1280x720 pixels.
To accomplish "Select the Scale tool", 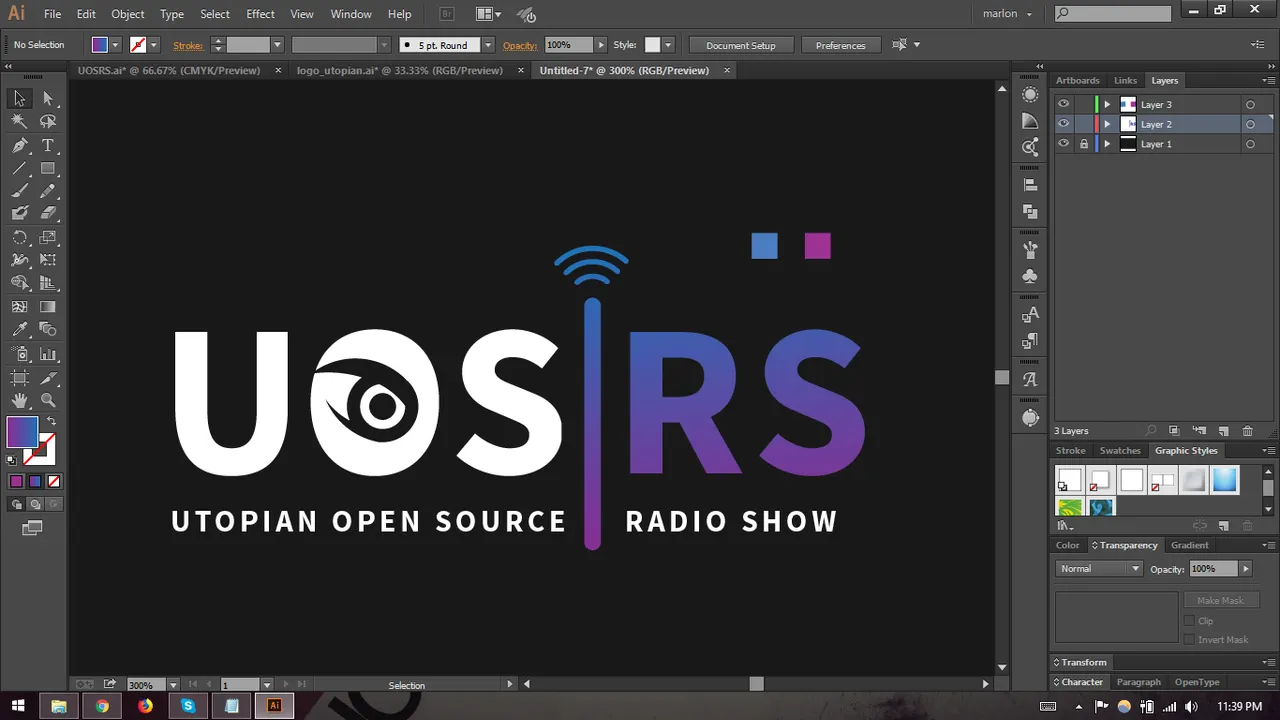I will (x=48, y=238).
